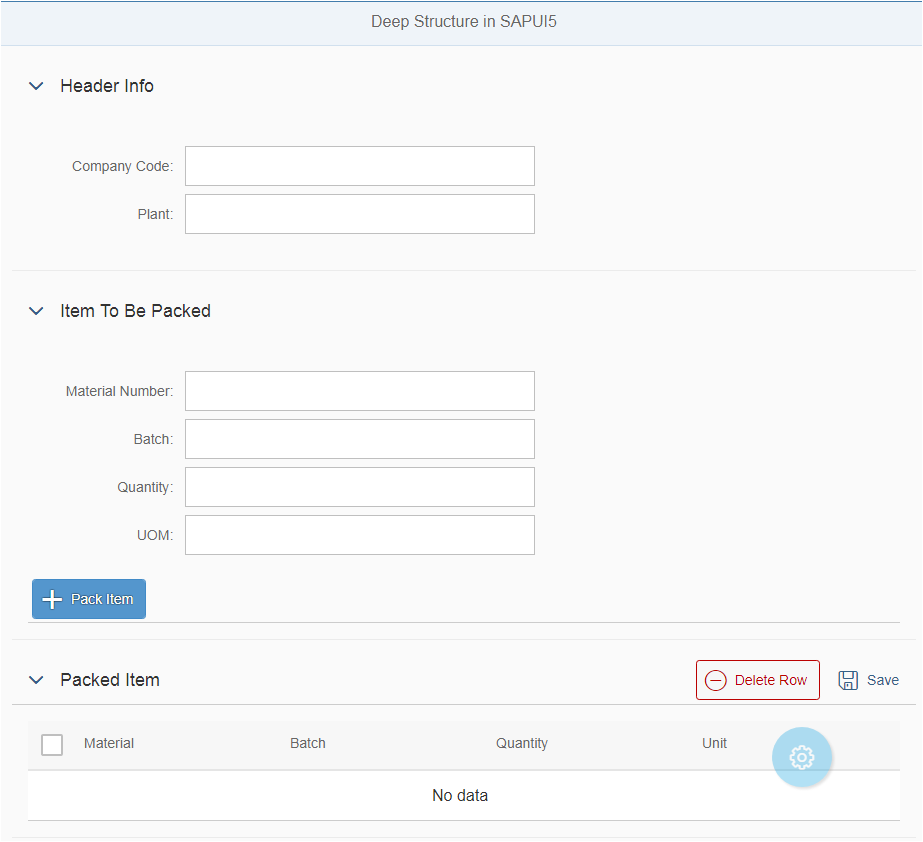Click the Quantity label beside its input field
Image resolution: width=923 pixels, height=842 pixels.
tap(145, 487)
